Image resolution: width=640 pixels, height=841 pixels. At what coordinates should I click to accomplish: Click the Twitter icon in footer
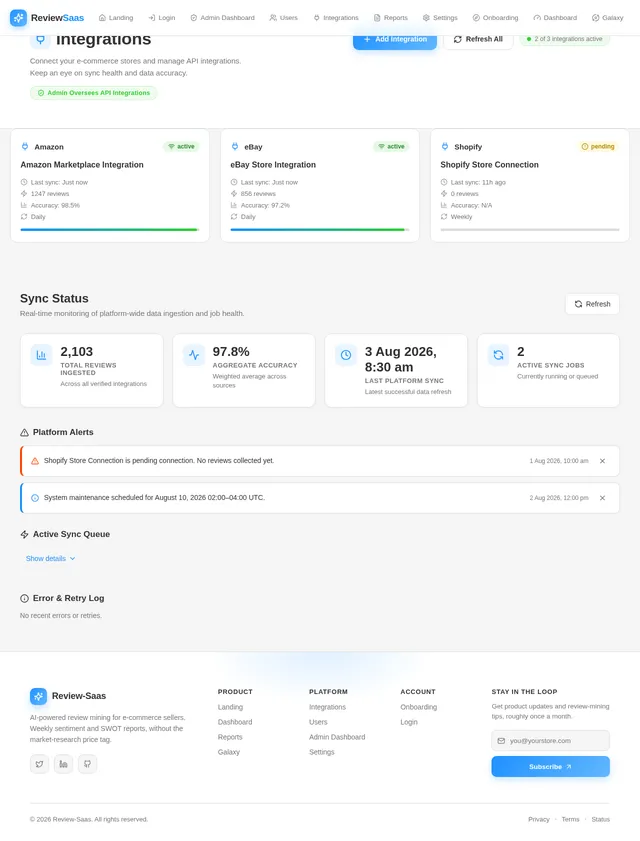39,764
